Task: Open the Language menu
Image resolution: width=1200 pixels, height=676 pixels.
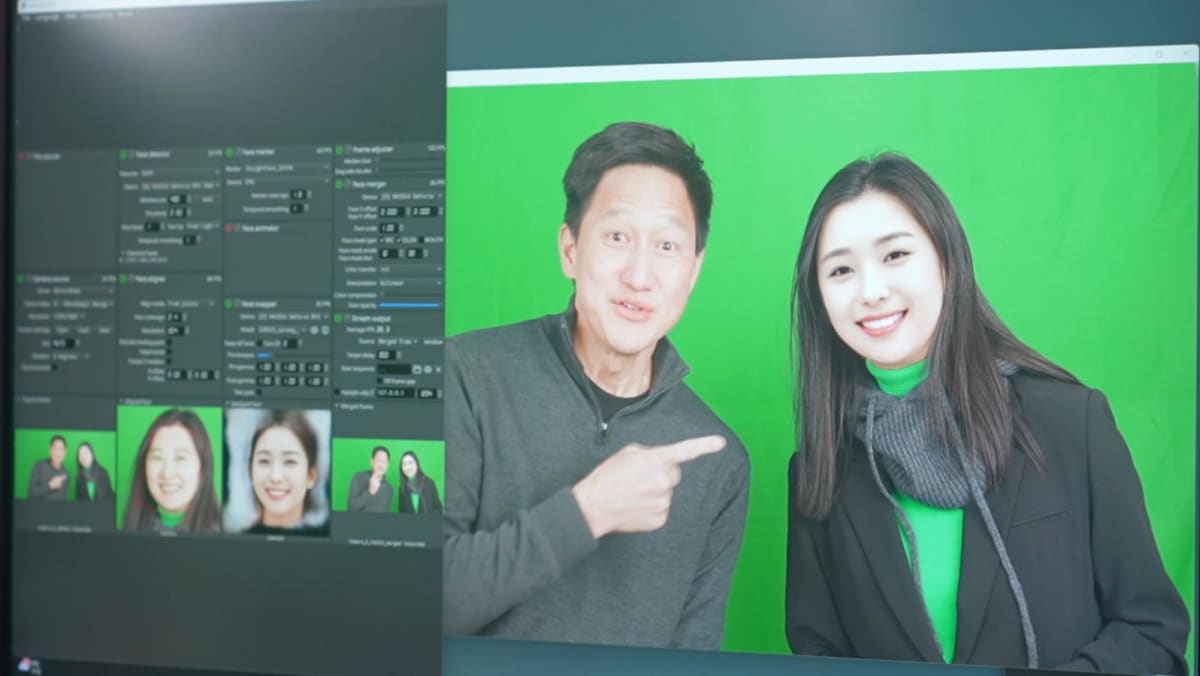Action: coord(48,19)
